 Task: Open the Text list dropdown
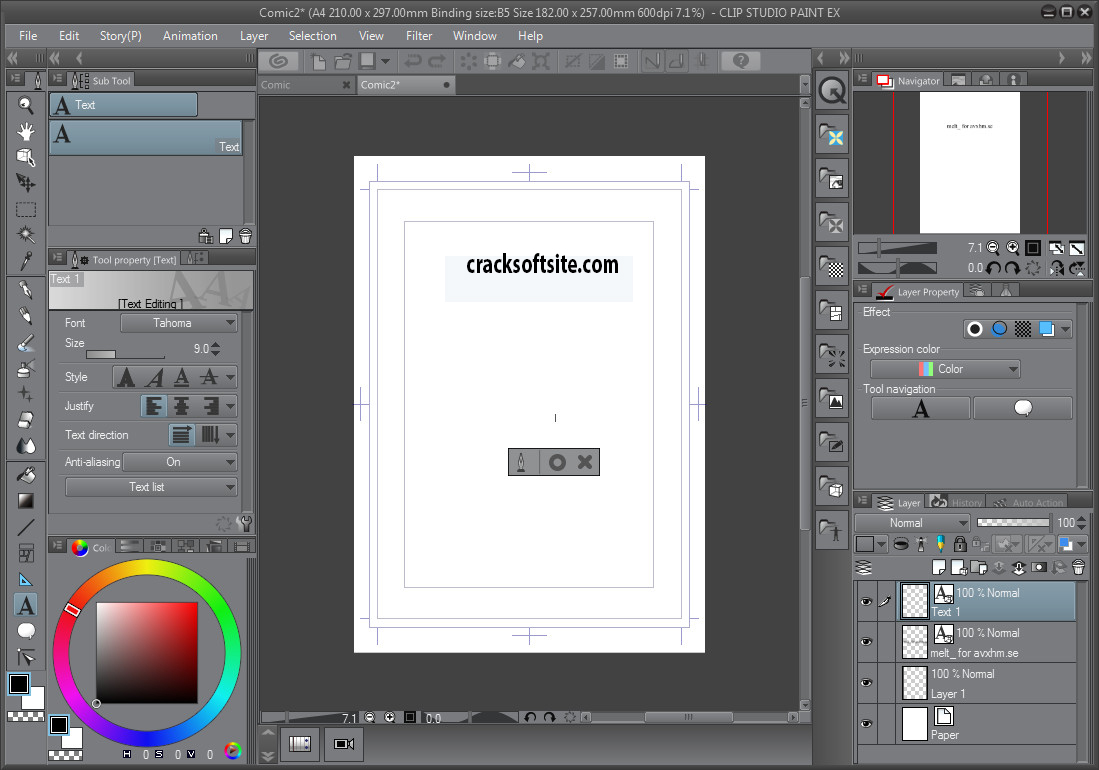pos(151,487)
